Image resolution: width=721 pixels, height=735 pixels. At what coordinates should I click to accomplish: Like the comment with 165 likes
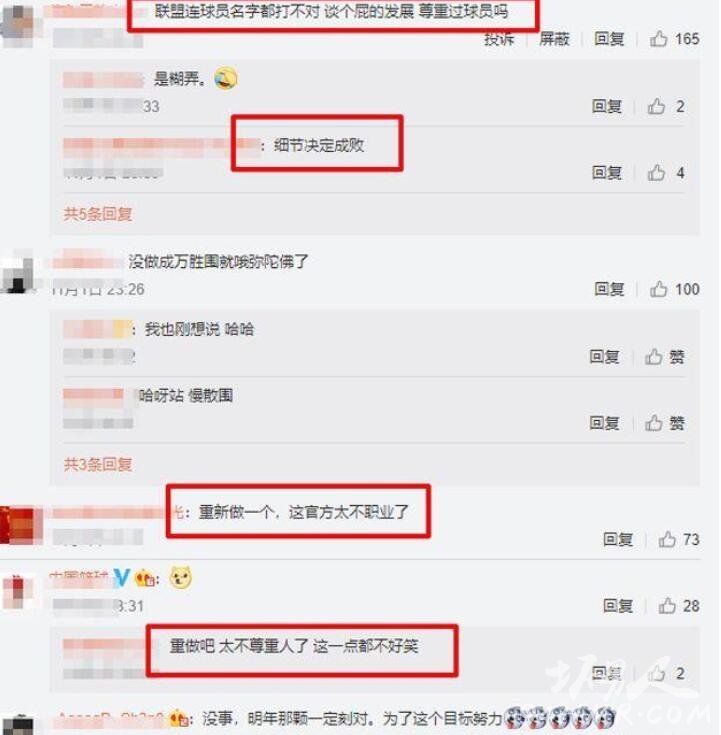point(674,39)
